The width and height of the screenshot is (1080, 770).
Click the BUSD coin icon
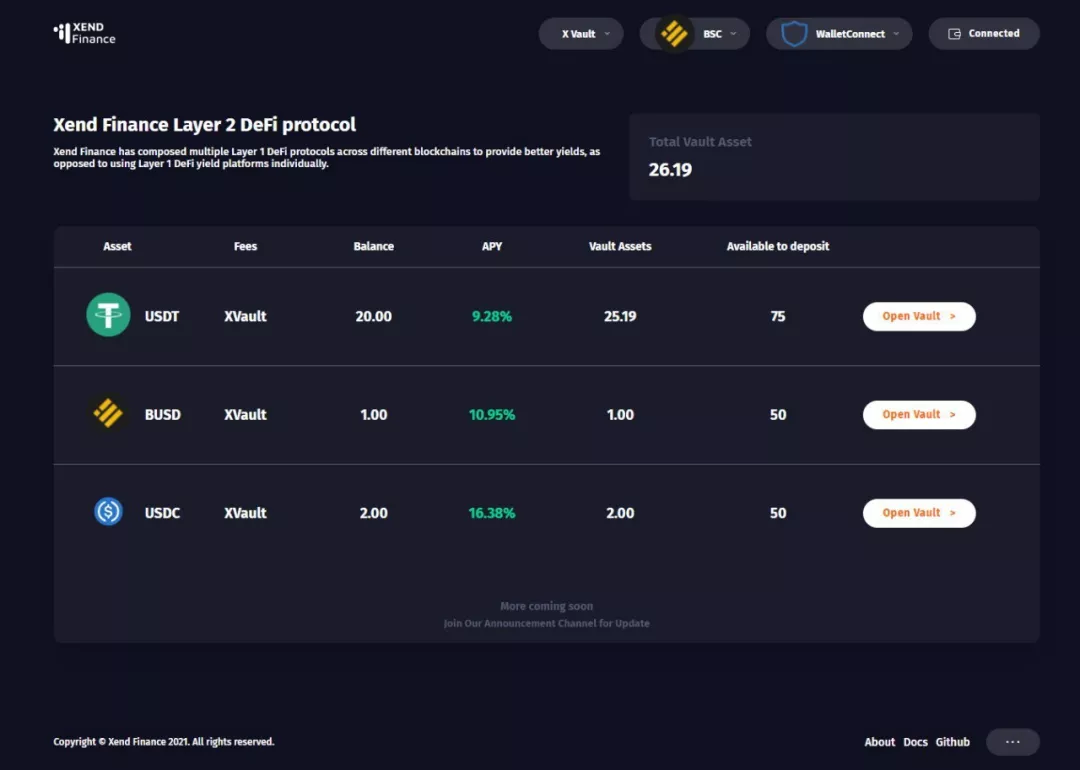(x=107, y=413)
